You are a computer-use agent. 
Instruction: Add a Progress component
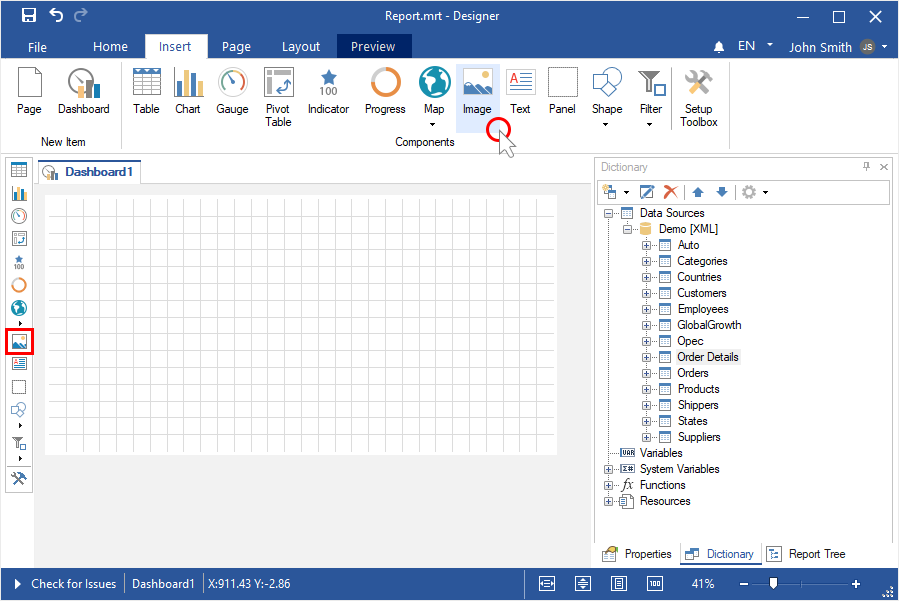(385, 92)
